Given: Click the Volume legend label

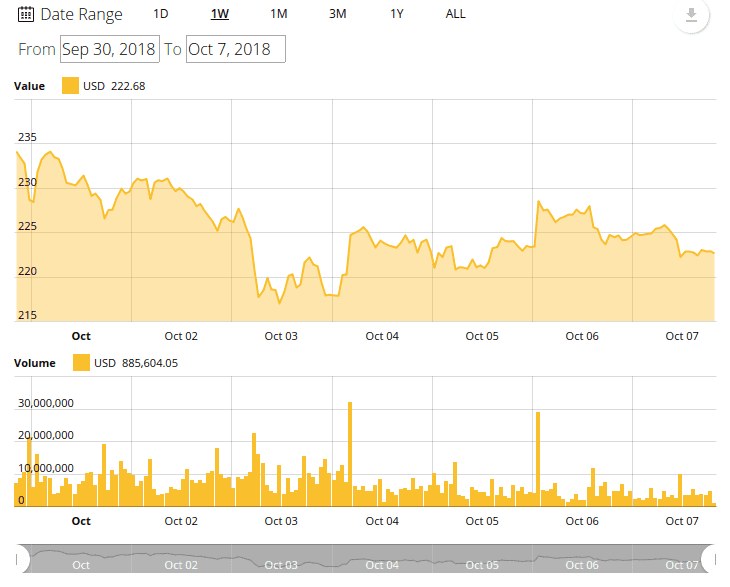Looking at the screenshot, I should 35,363.
